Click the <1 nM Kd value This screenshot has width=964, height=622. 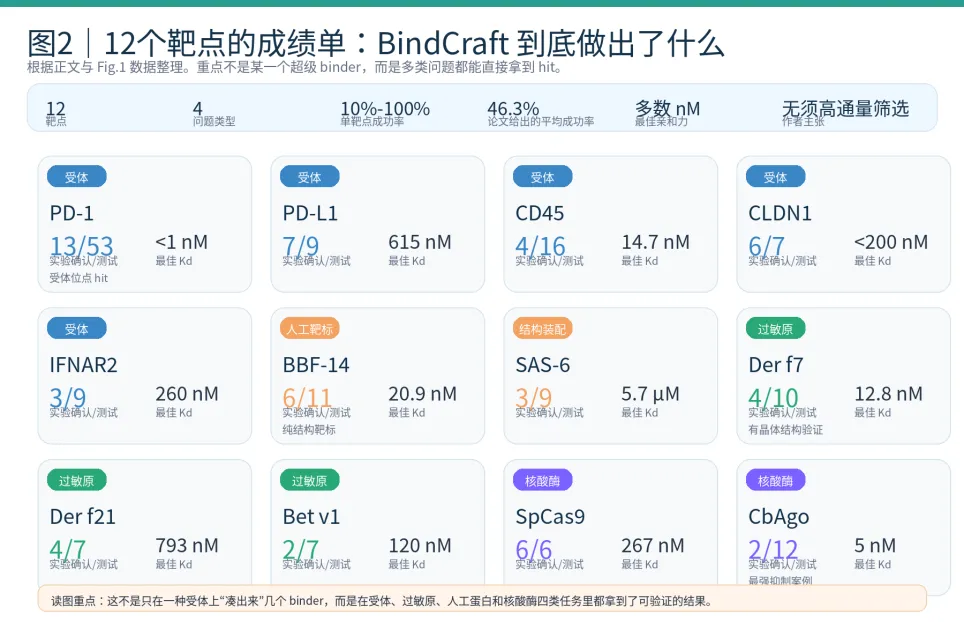181,242
